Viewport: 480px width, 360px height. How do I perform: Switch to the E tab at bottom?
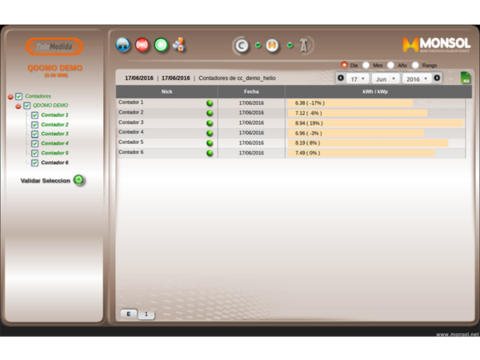click(x=128, y=314)
